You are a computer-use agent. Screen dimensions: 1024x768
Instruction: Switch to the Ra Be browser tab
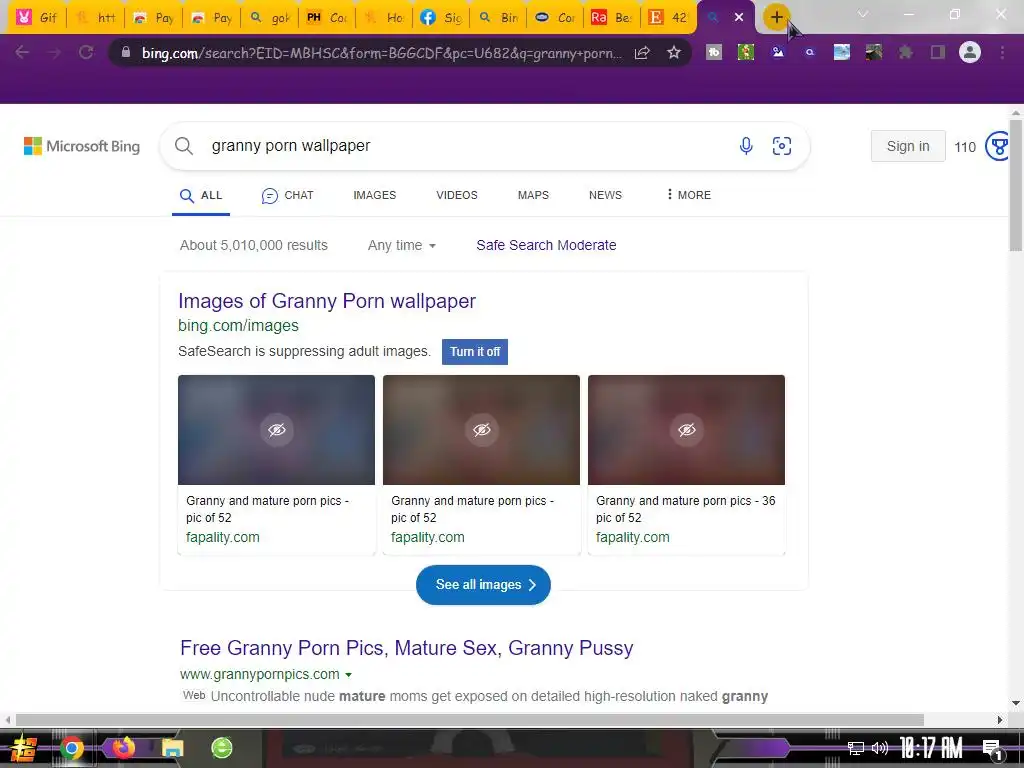click(612, 18)
